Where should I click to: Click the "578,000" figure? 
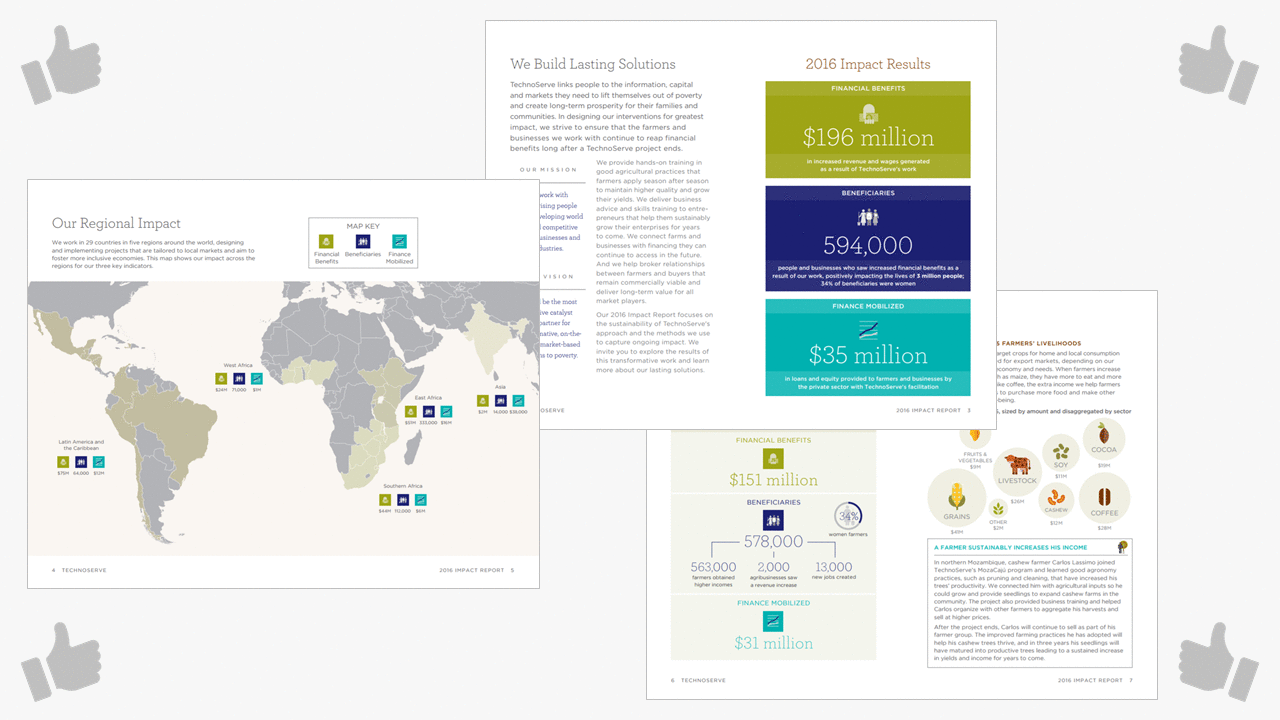[x=773, y=541]
